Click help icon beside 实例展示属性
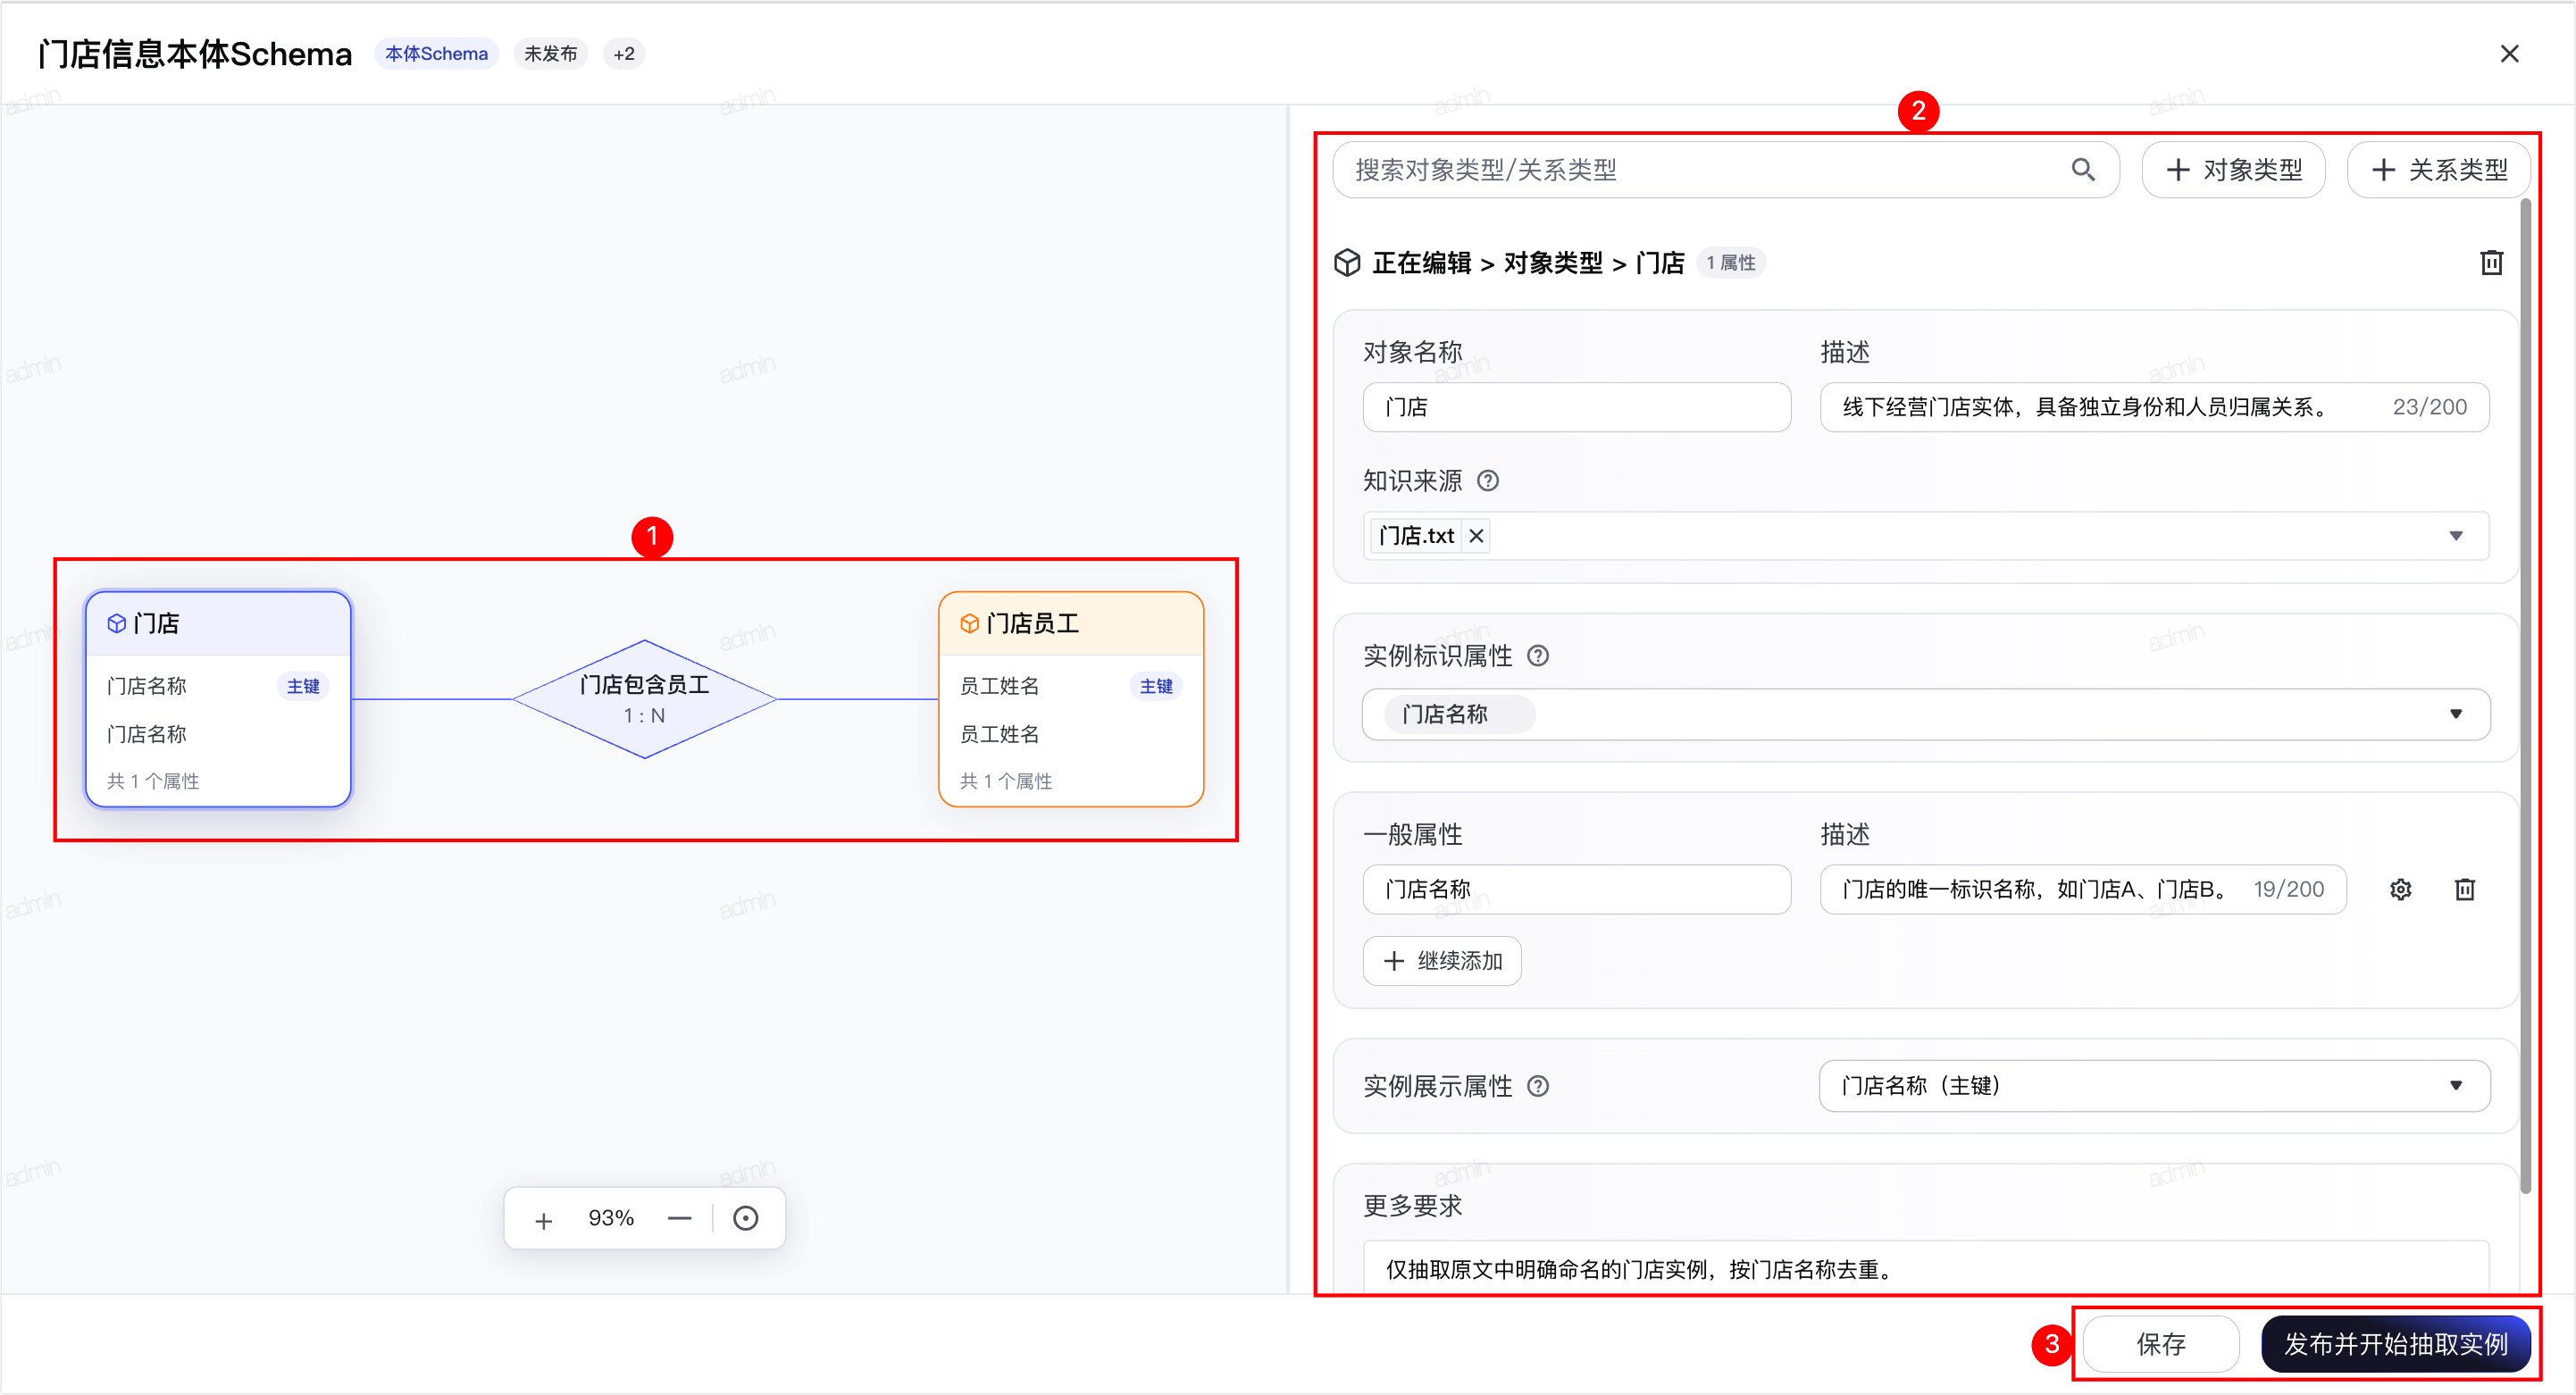This screenshot has width=2576, height=1395. 1538,1086
